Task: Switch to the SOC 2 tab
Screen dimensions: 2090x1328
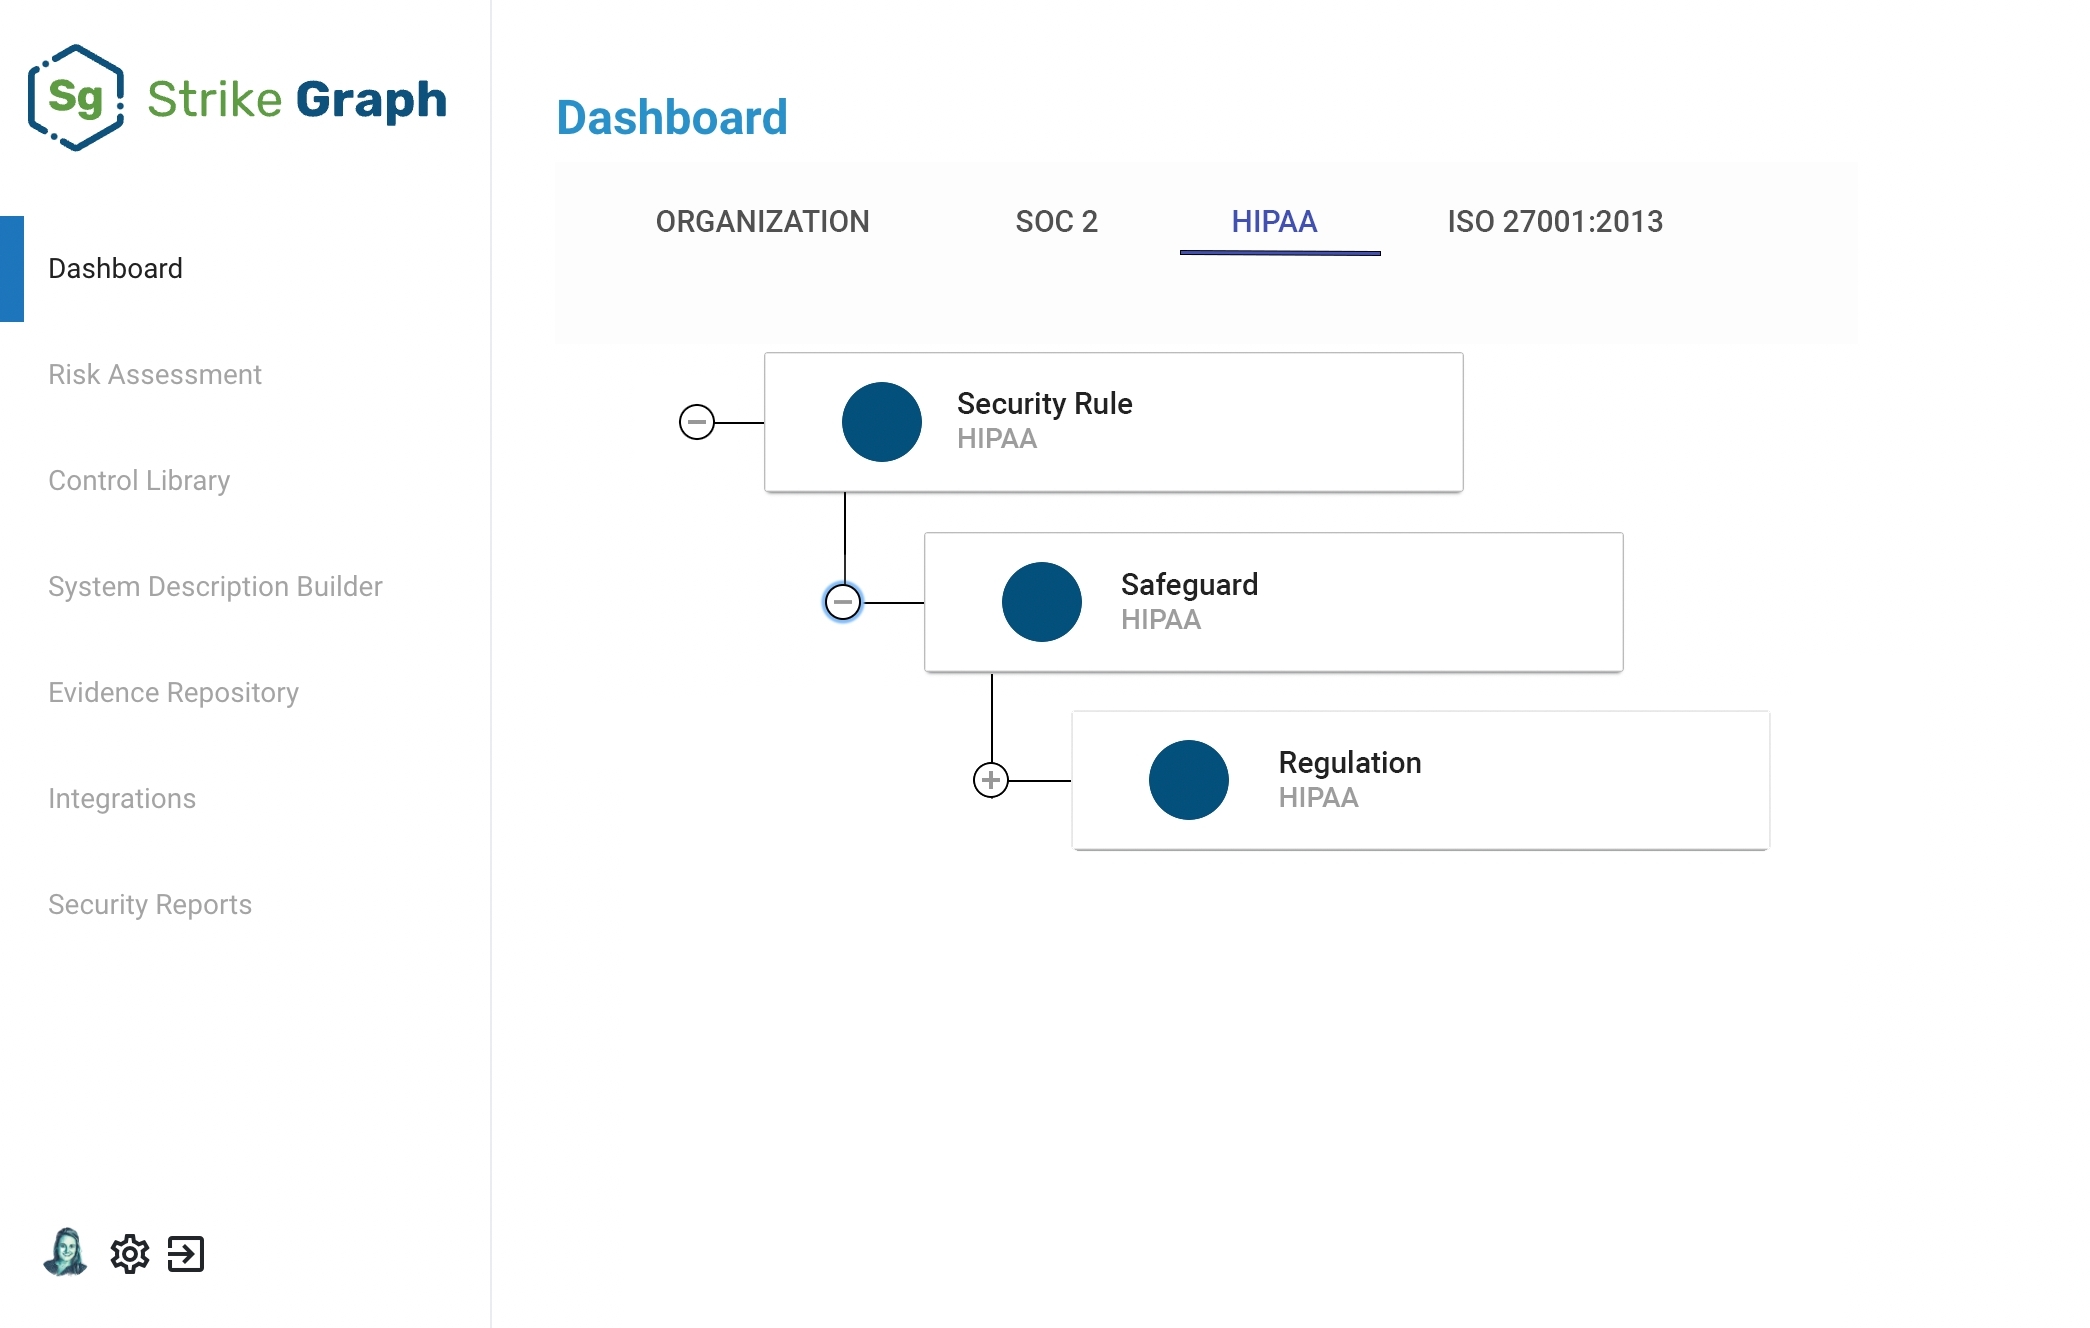Action: pyautogui.click(x=1056, y=222)
